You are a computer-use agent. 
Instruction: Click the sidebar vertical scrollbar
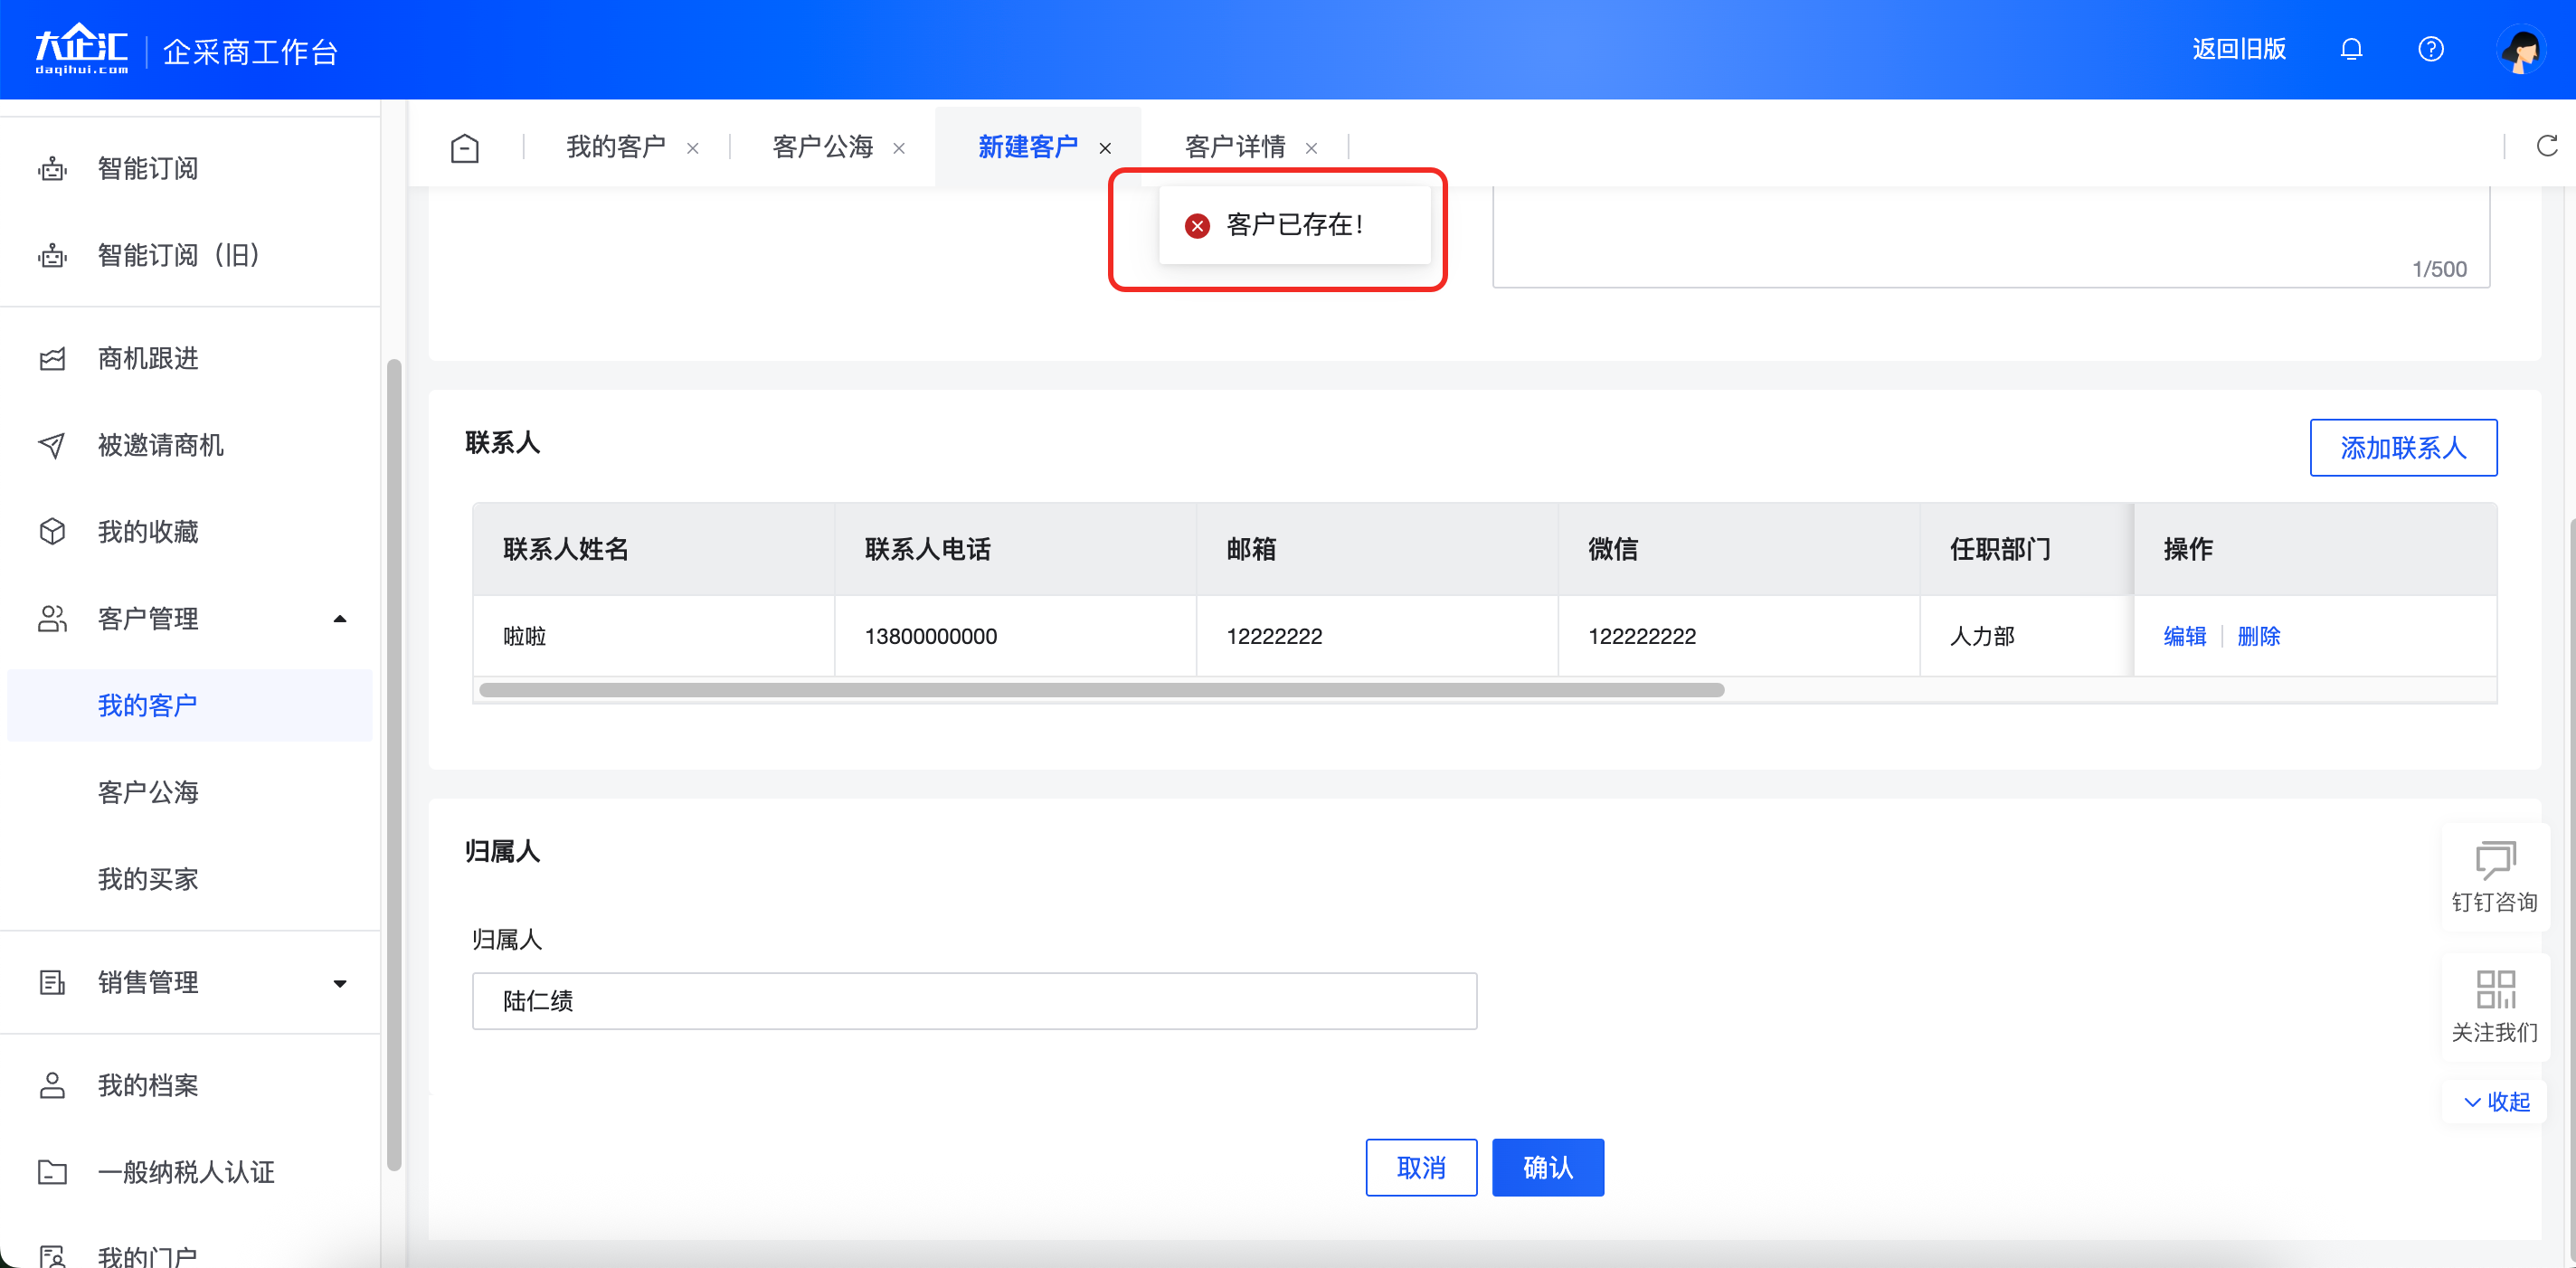pos(394,765)
